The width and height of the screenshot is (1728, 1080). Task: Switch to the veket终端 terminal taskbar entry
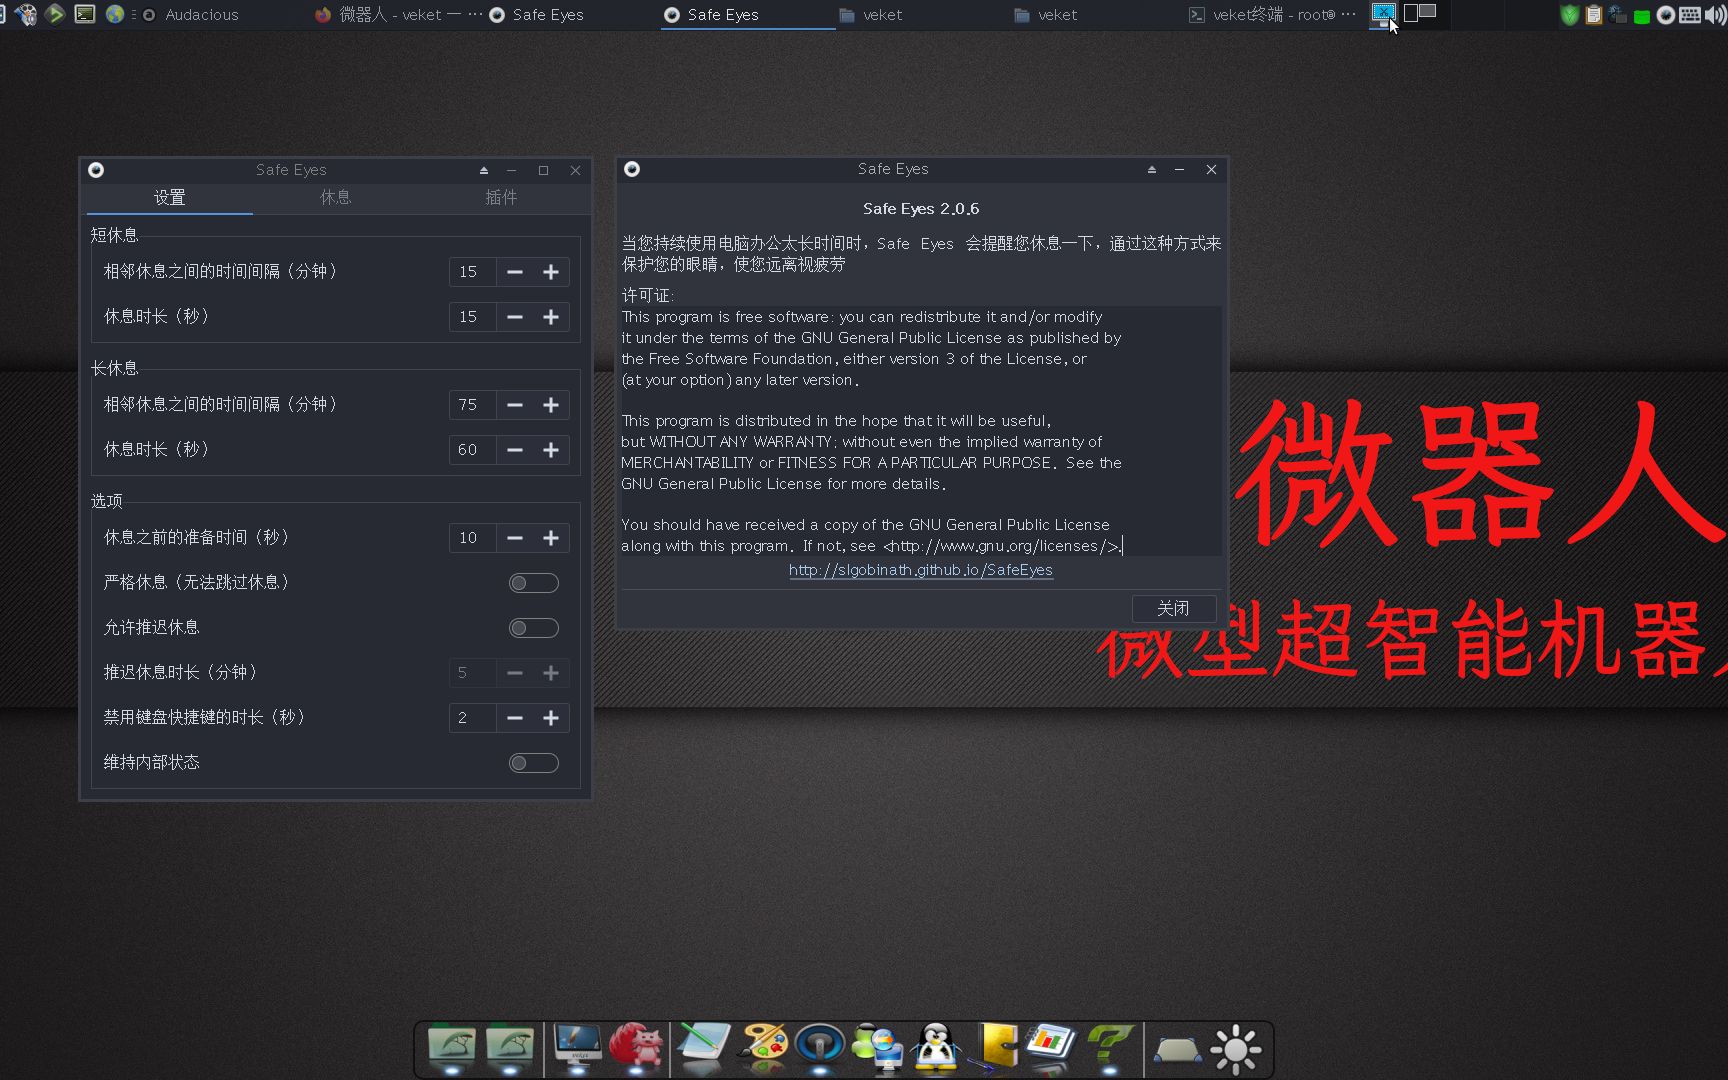point(1272,15)
